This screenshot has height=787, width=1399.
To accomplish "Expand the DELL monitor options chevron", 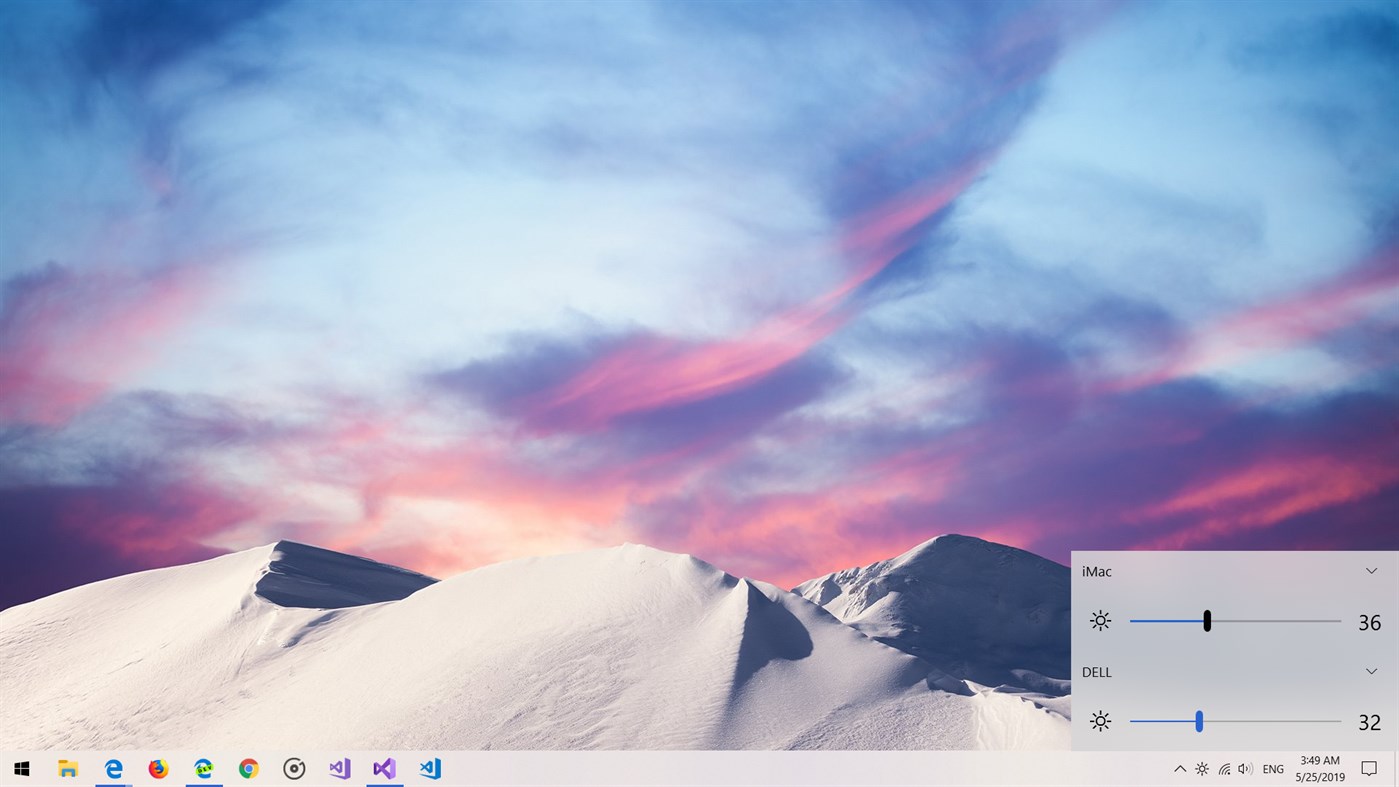I will (x=1371, y=670).
